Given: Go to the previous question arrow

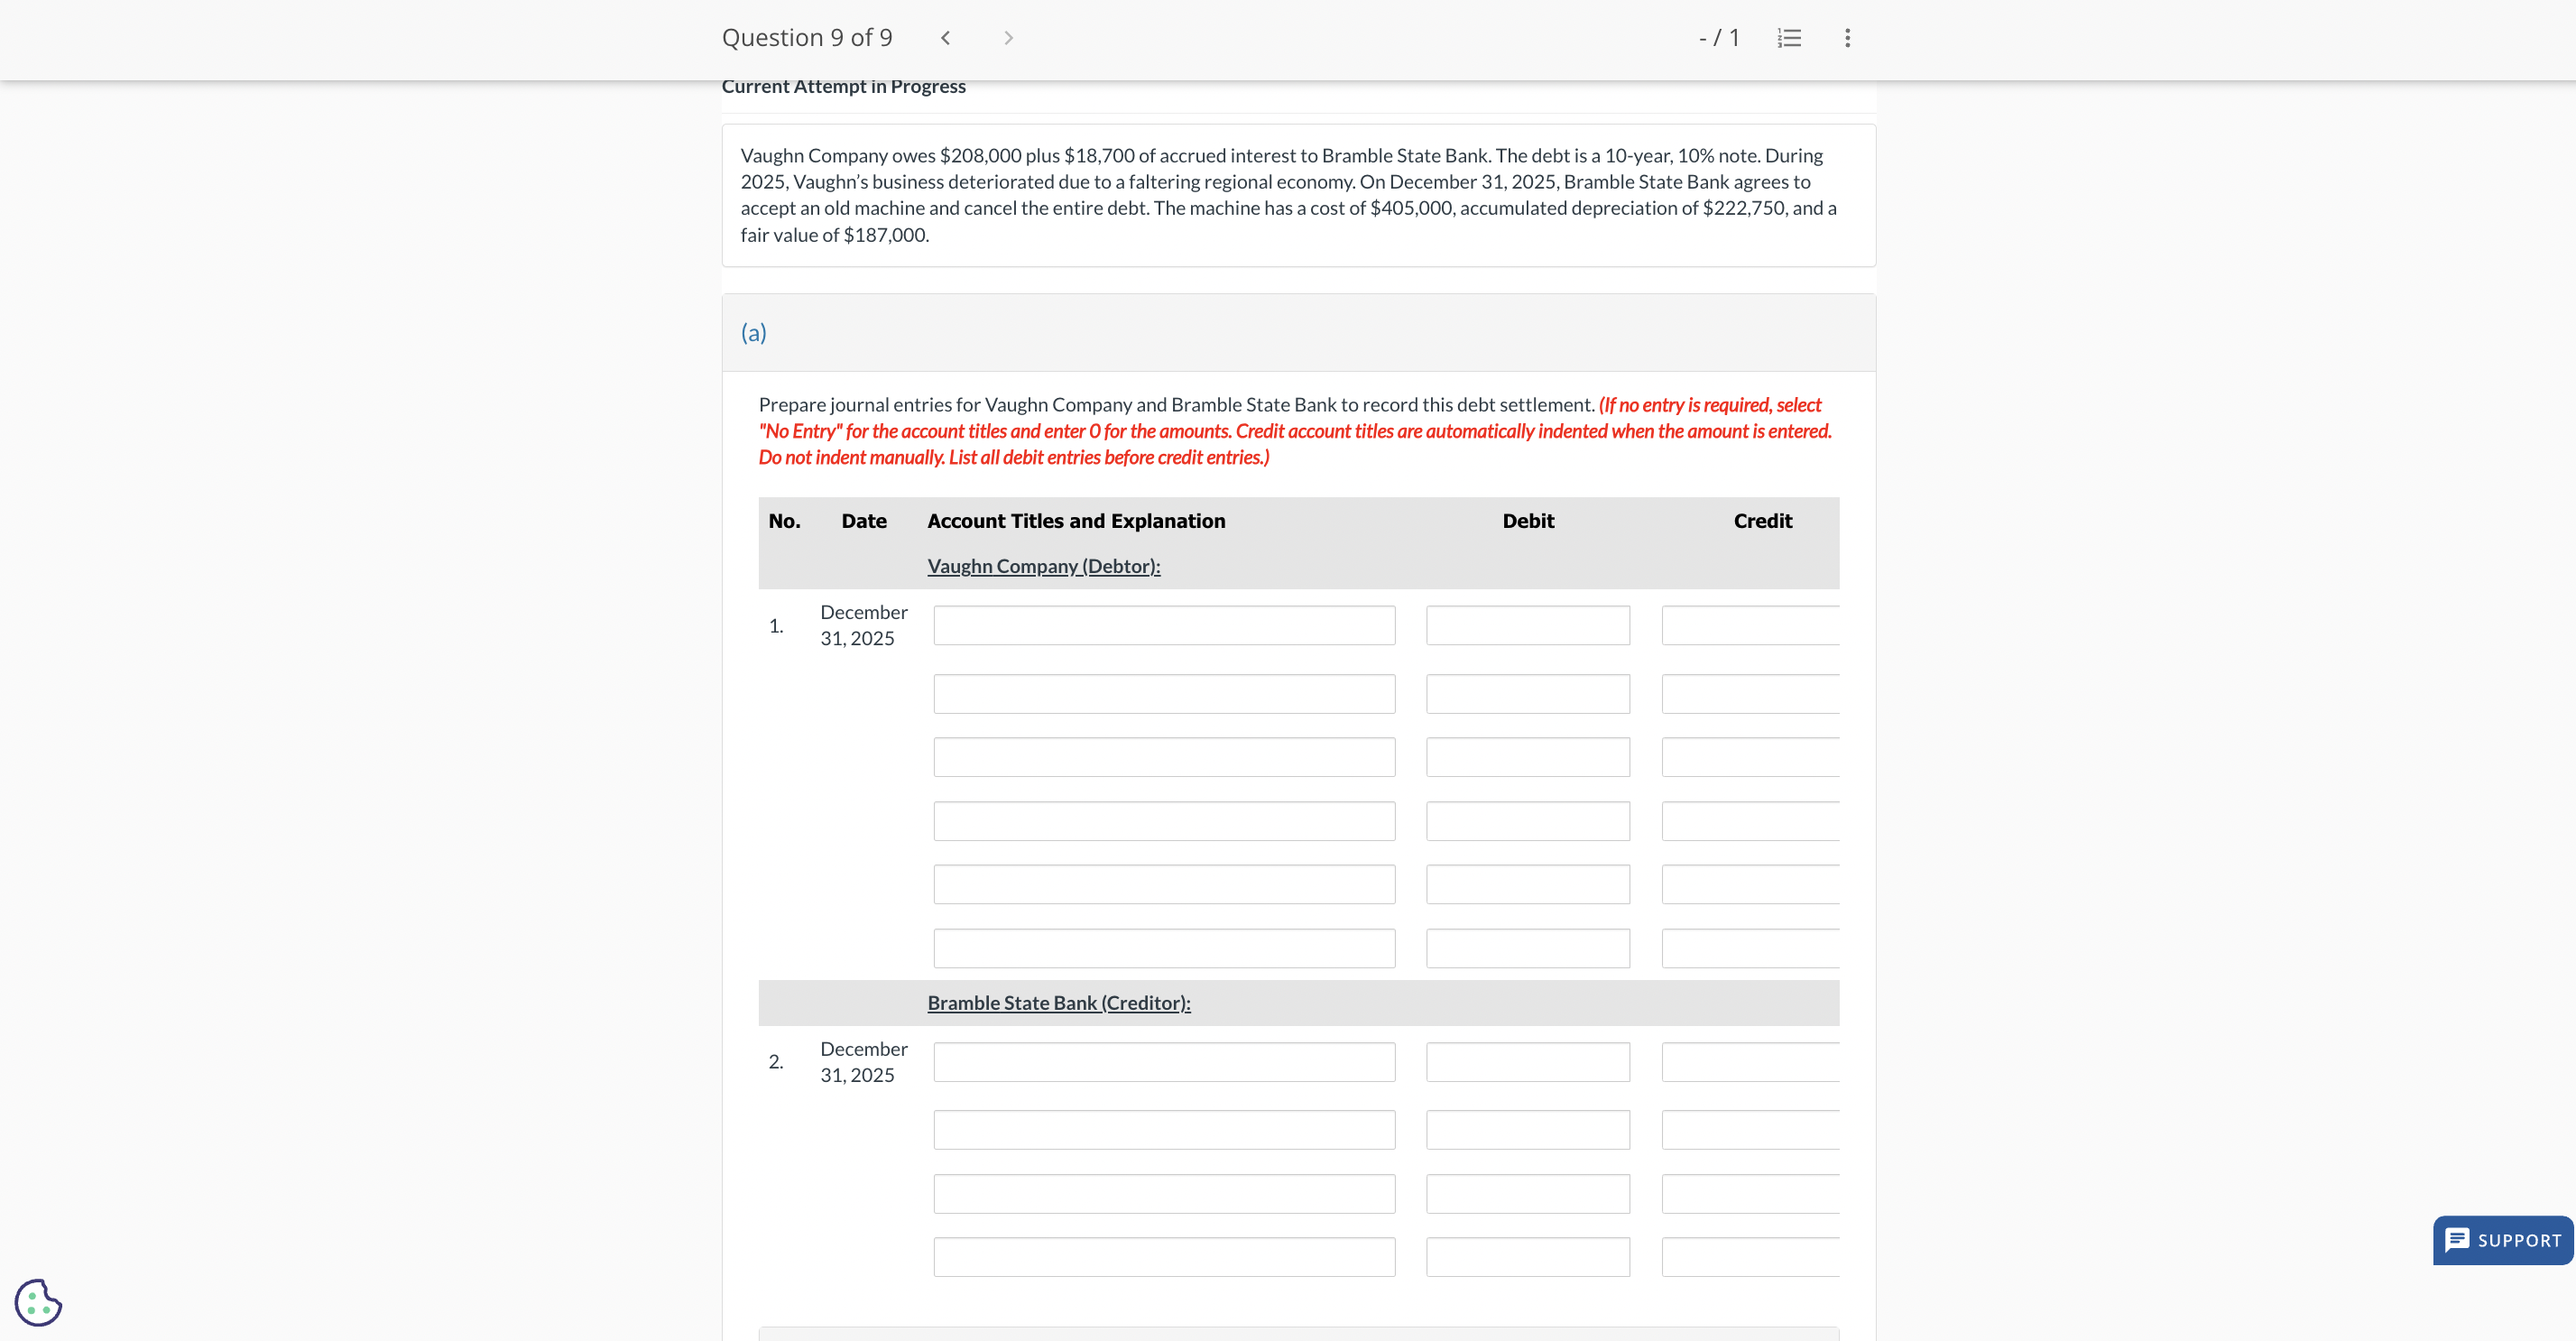Looking at the screenshot, I should tap(945, 38).
